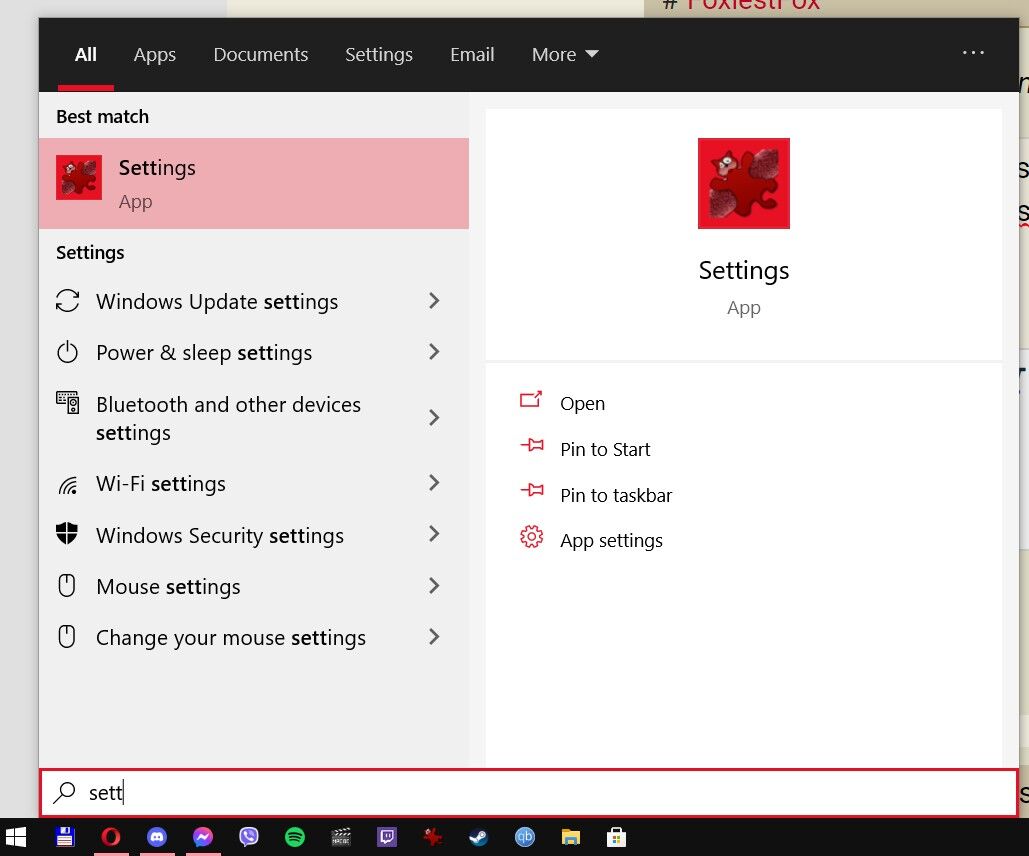The width and height of the screenshot is (1029, 856).
Task: Choose Pin to Start action
Action: [605, 449]
